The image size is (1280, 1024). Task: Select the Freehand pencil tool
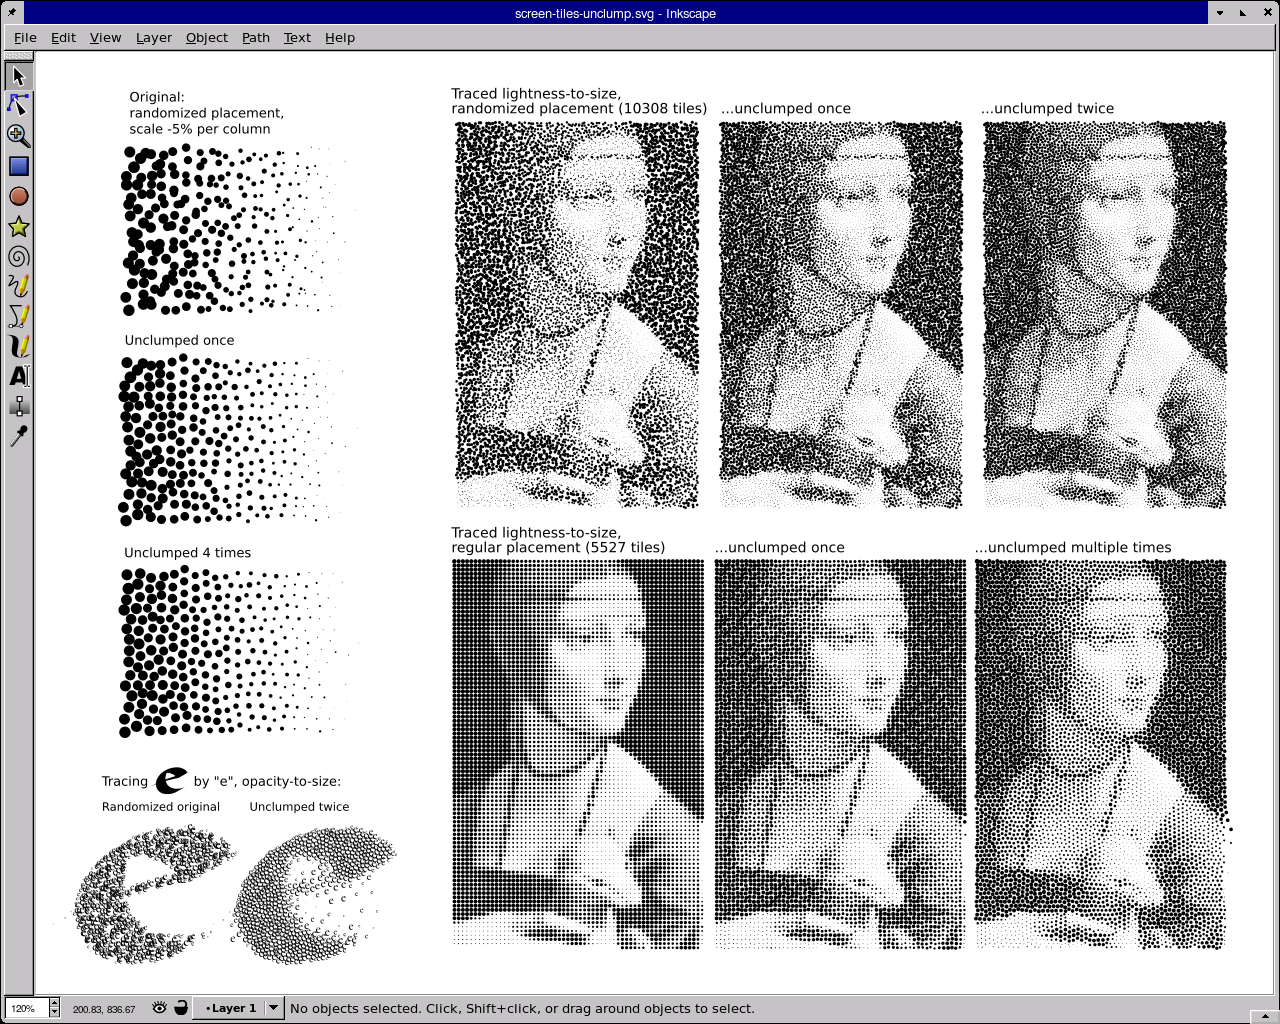pyautogui.click(x=18, y=286)
